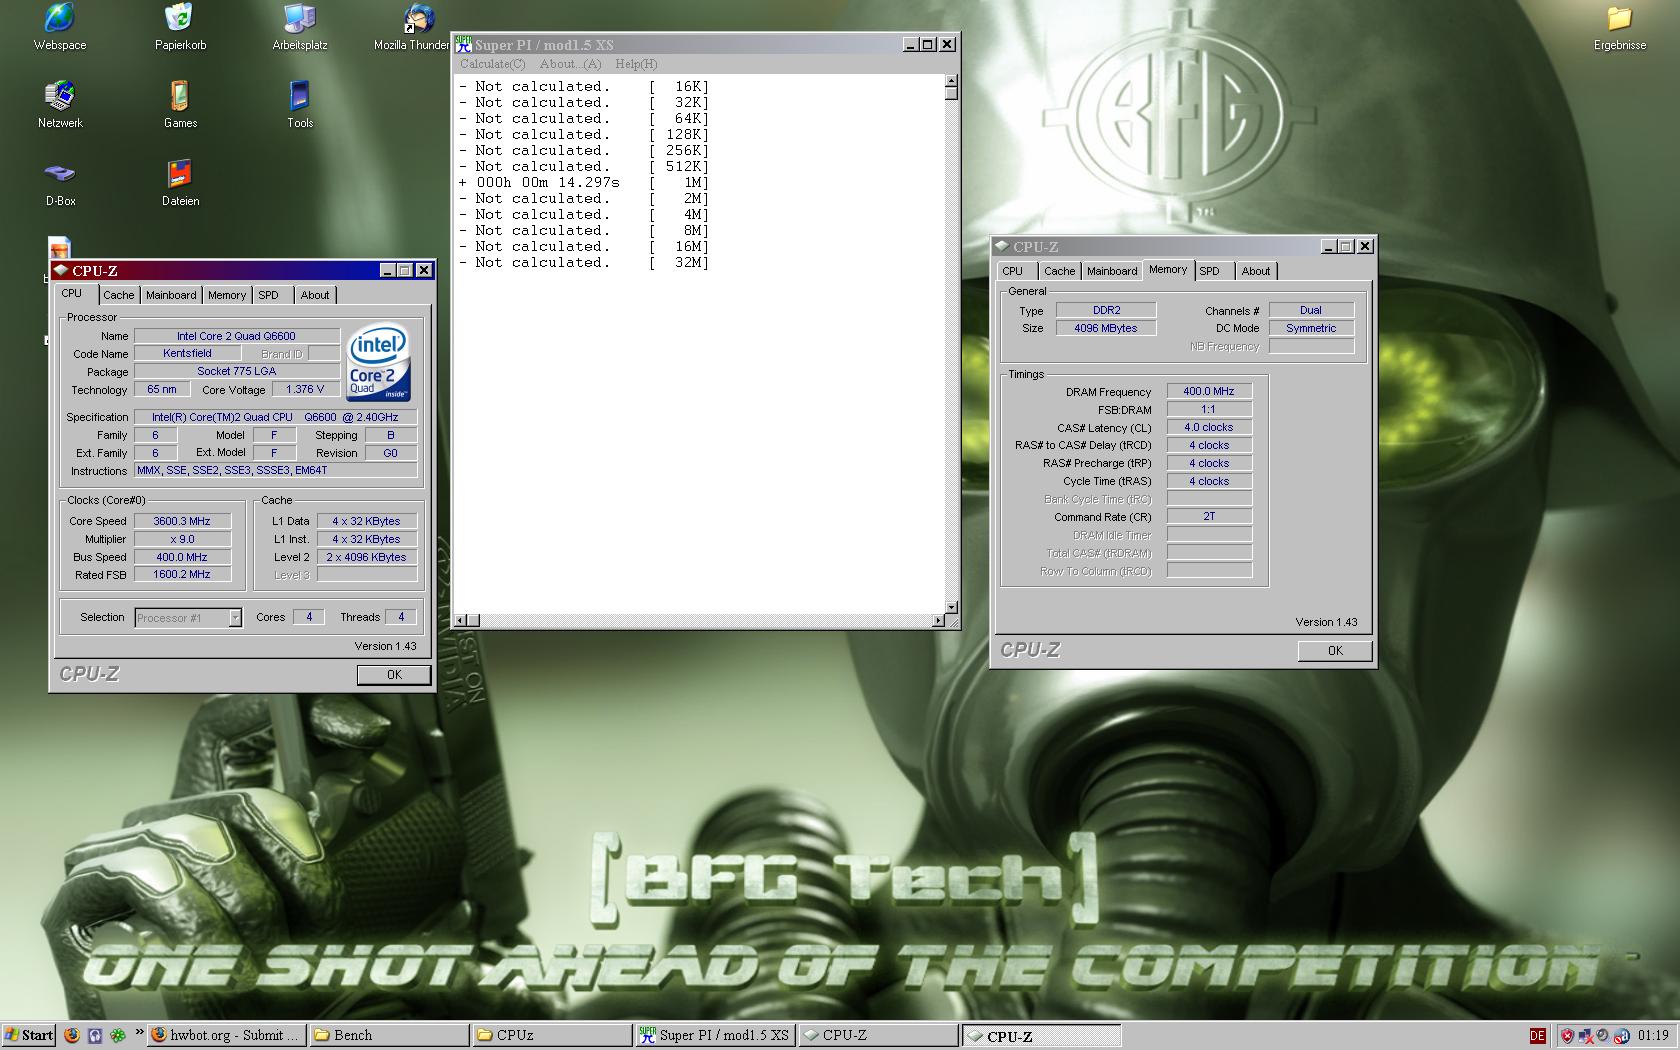Switch to CPU tab in right CPU-Z

pos(1013,271)
